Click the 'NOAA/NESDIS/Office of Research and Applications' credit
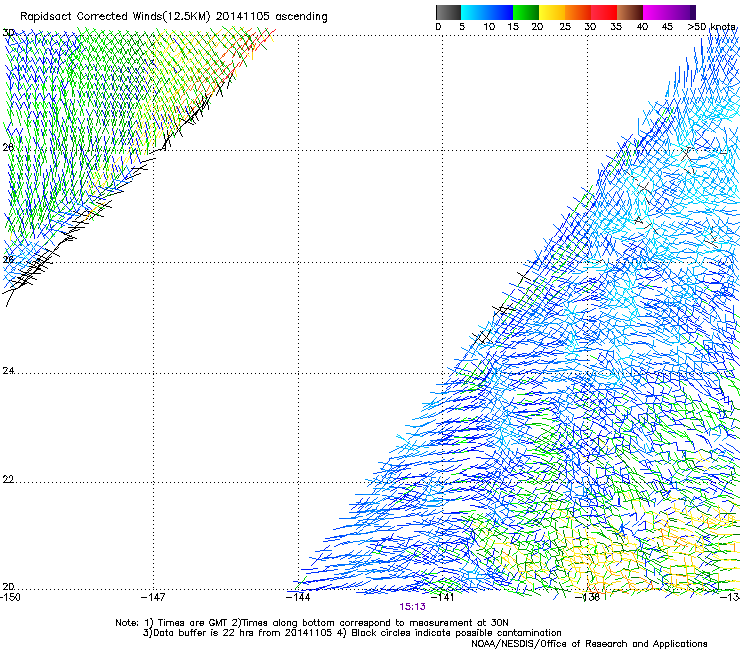This screenshot has height=650, width=740. tap(589, 644)
